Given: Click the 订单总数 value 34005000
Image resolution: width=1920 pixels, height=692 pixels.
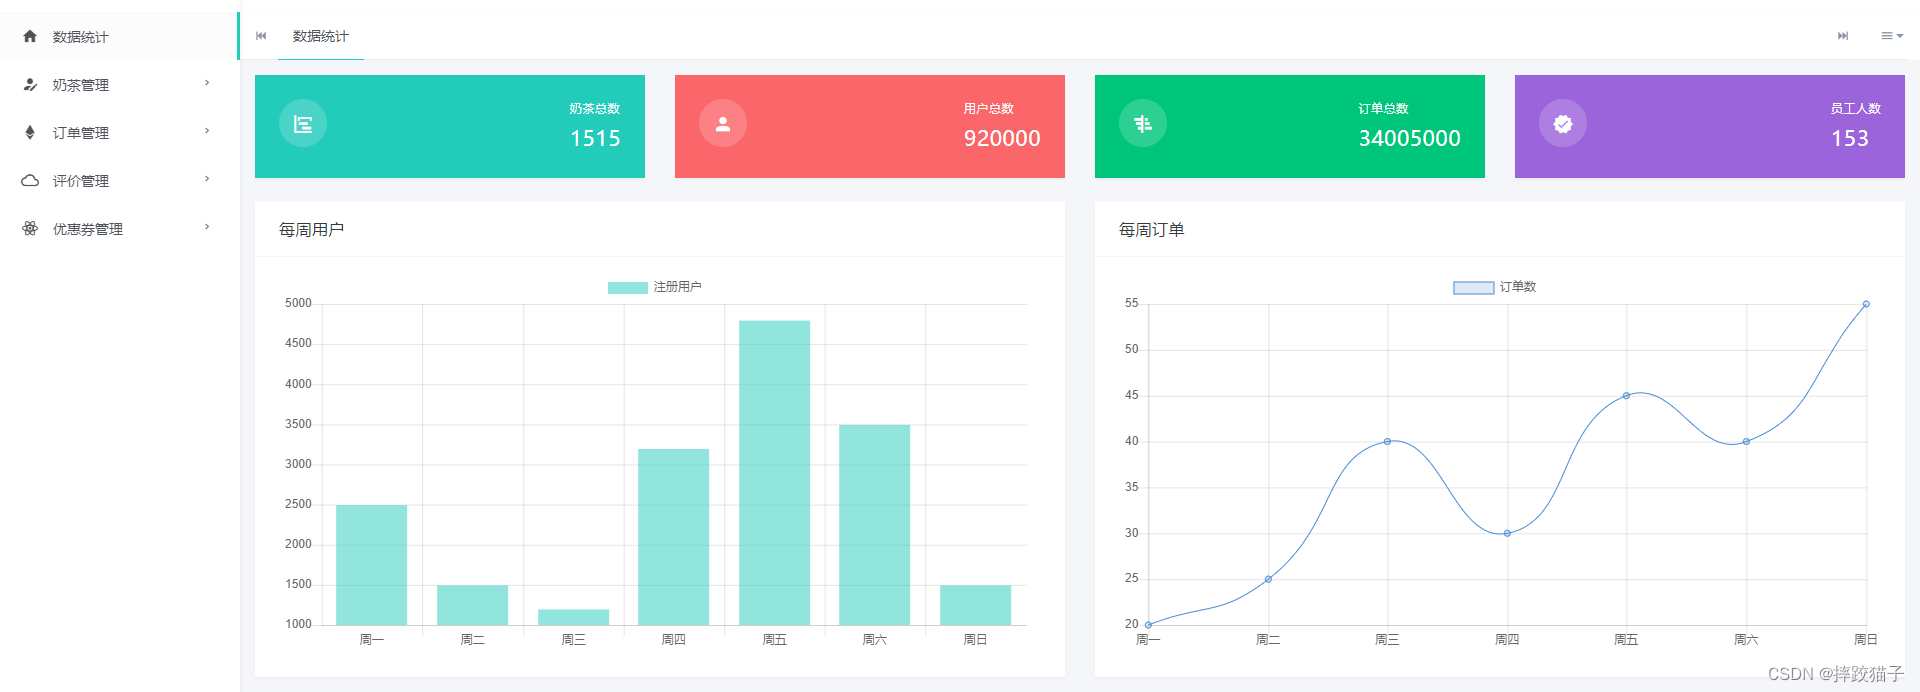Looking at the screenshot, I should 1409,138.
